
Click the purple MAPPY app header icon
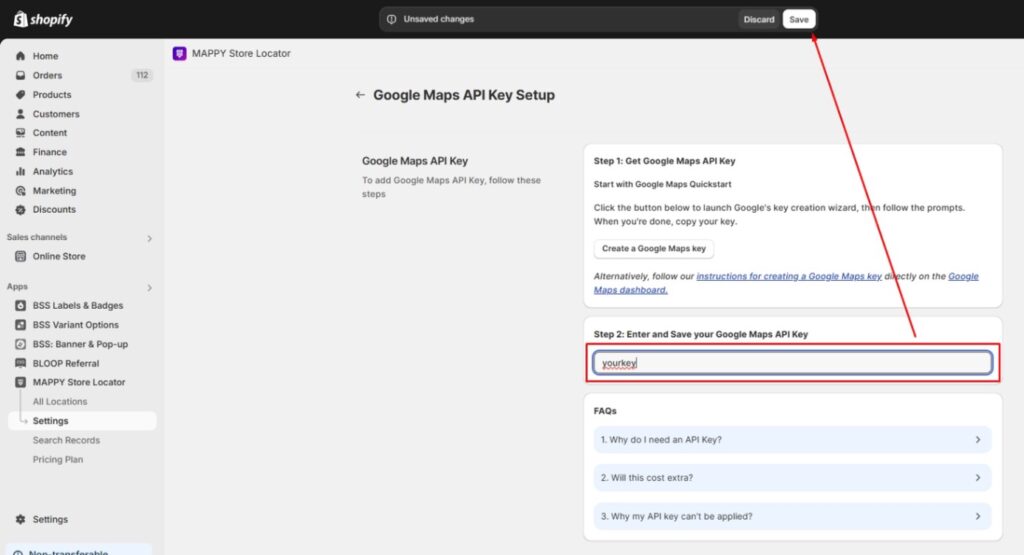click(x=180, y=54)
